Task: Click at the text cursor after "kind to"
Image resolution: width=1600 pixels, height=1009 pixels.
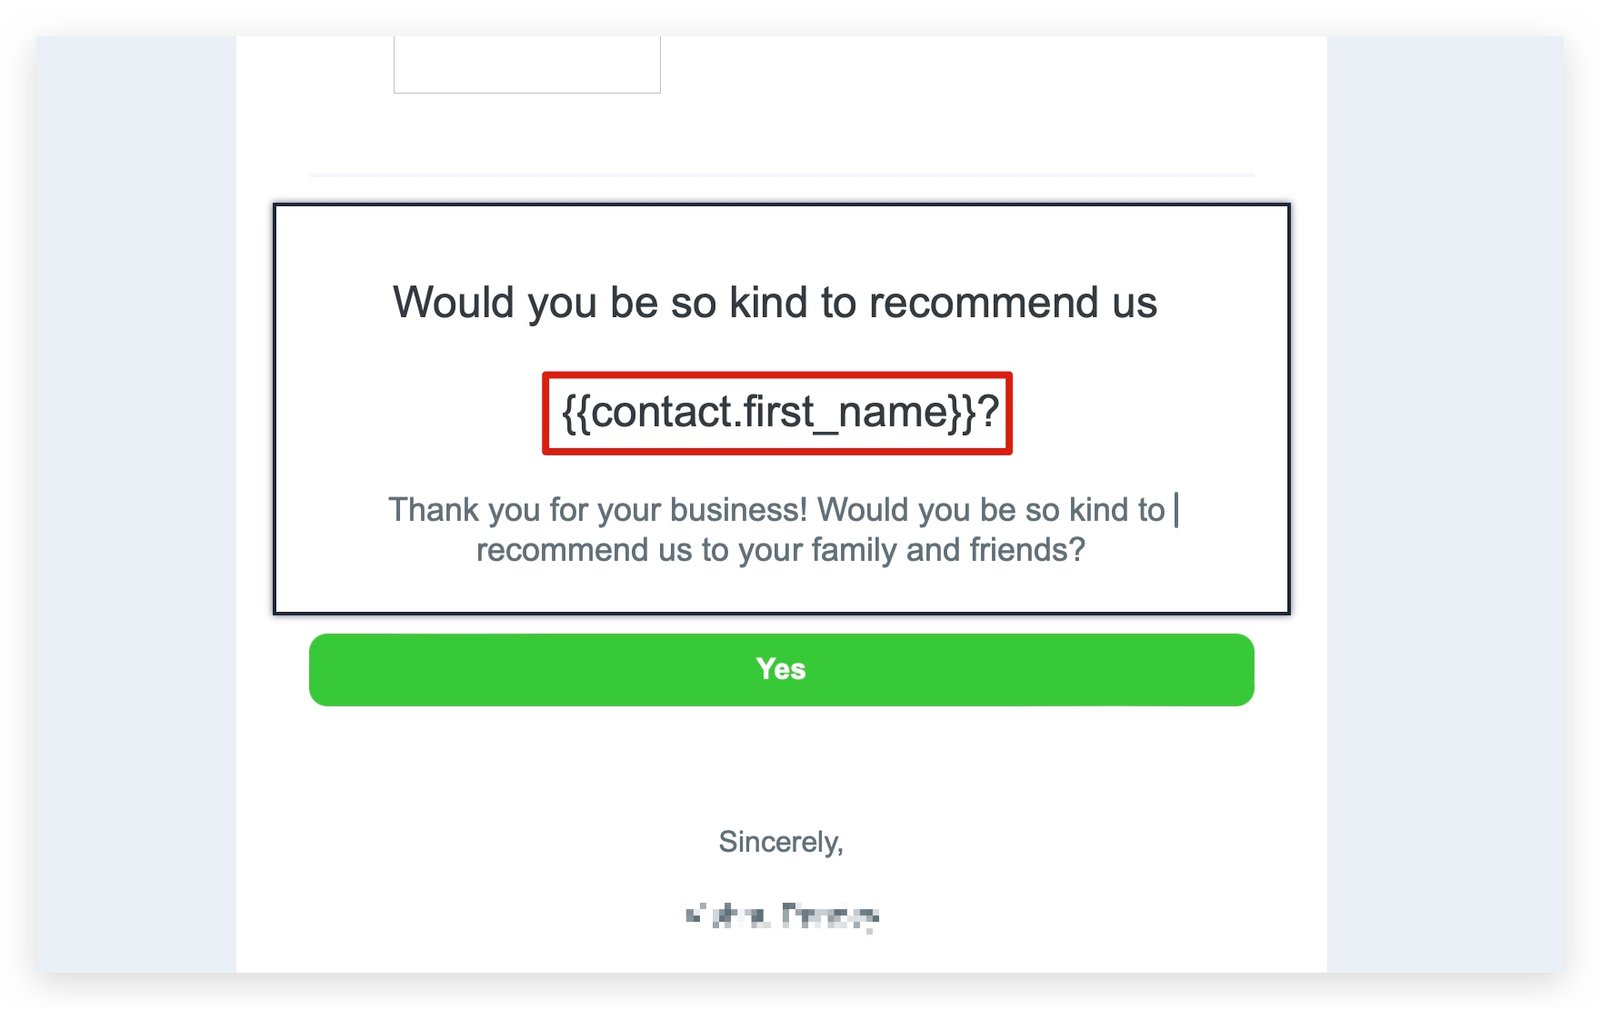Action: (1176, 510)
